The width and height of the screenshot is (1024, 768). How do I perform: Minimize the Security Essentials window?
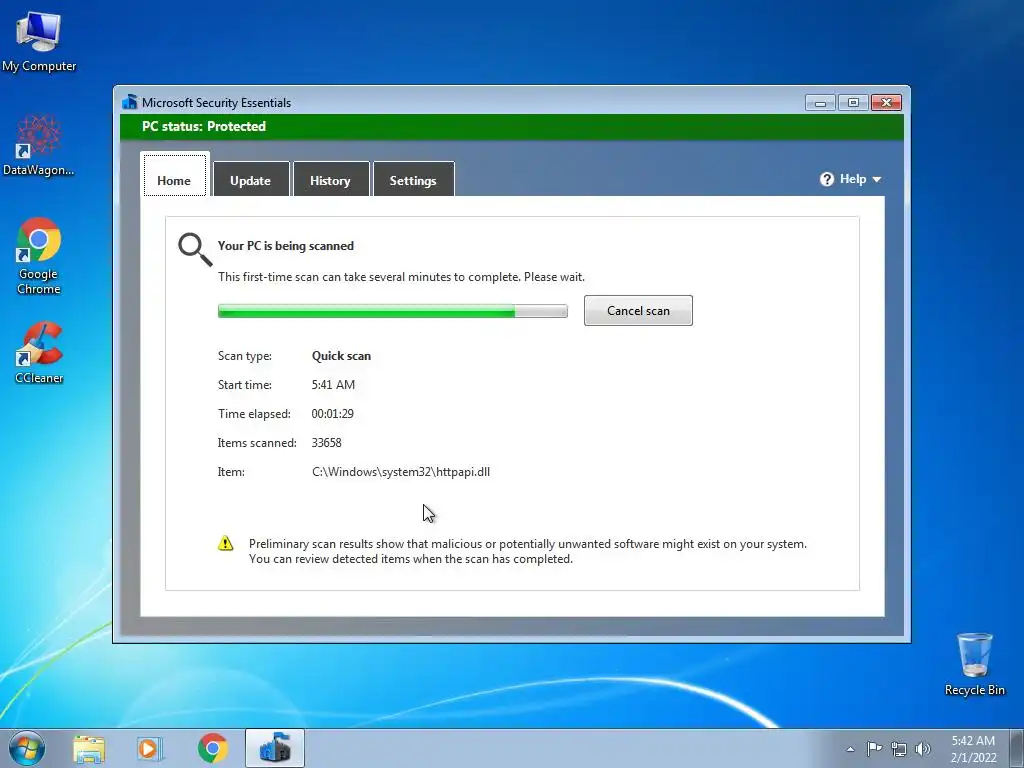(x=820, y=103)
